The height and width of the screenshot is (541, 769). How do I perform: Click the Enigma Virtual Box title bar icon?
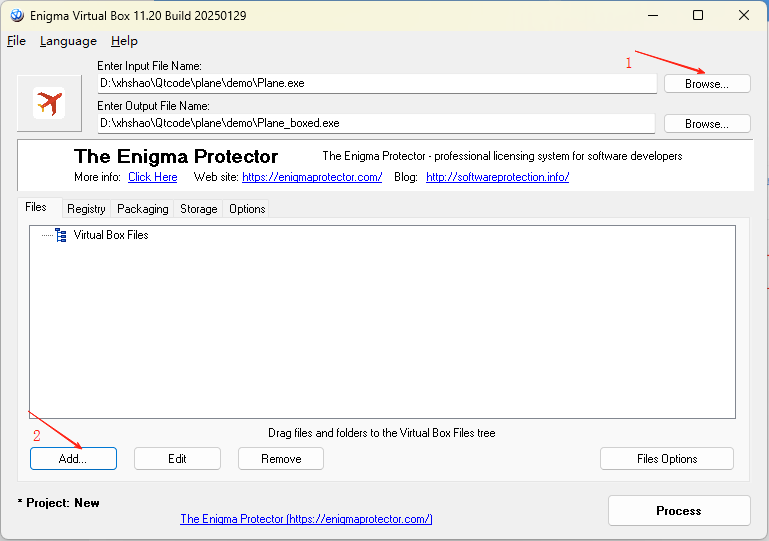click(x=17, y=16)
